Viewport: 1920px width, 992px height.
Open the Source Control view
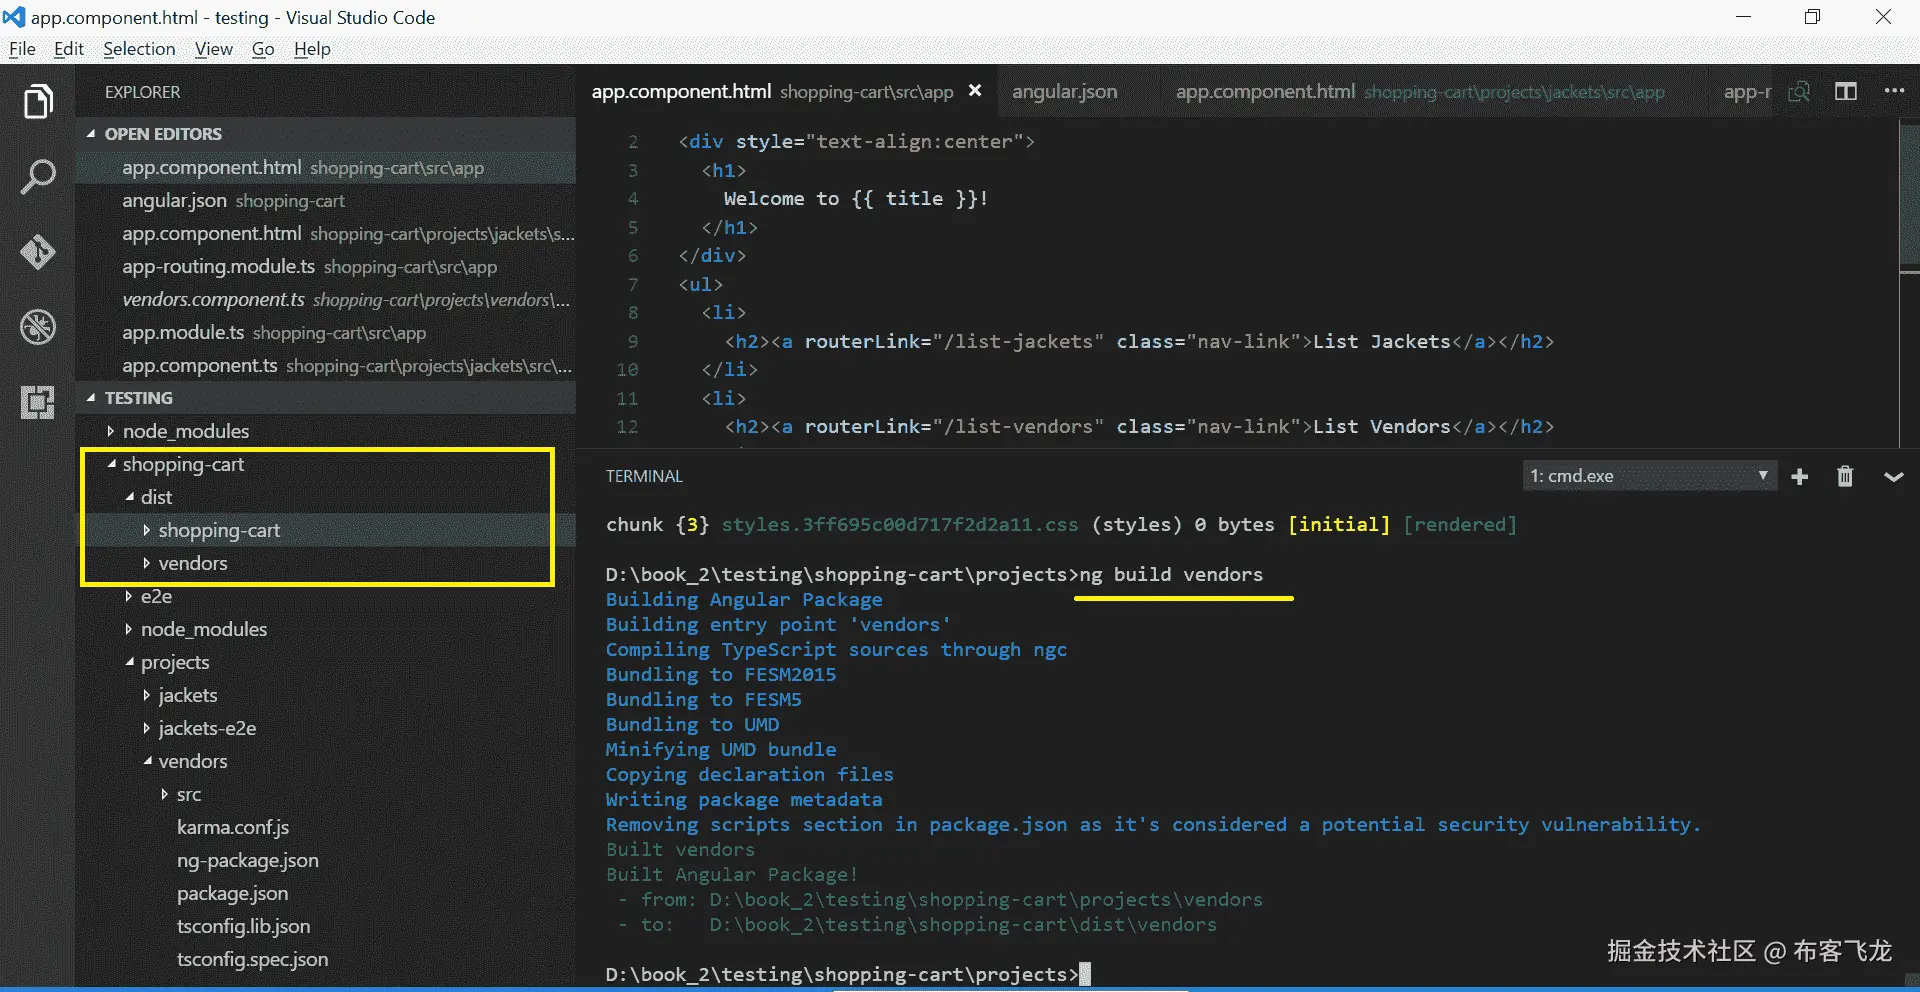[x=38, y=252]
